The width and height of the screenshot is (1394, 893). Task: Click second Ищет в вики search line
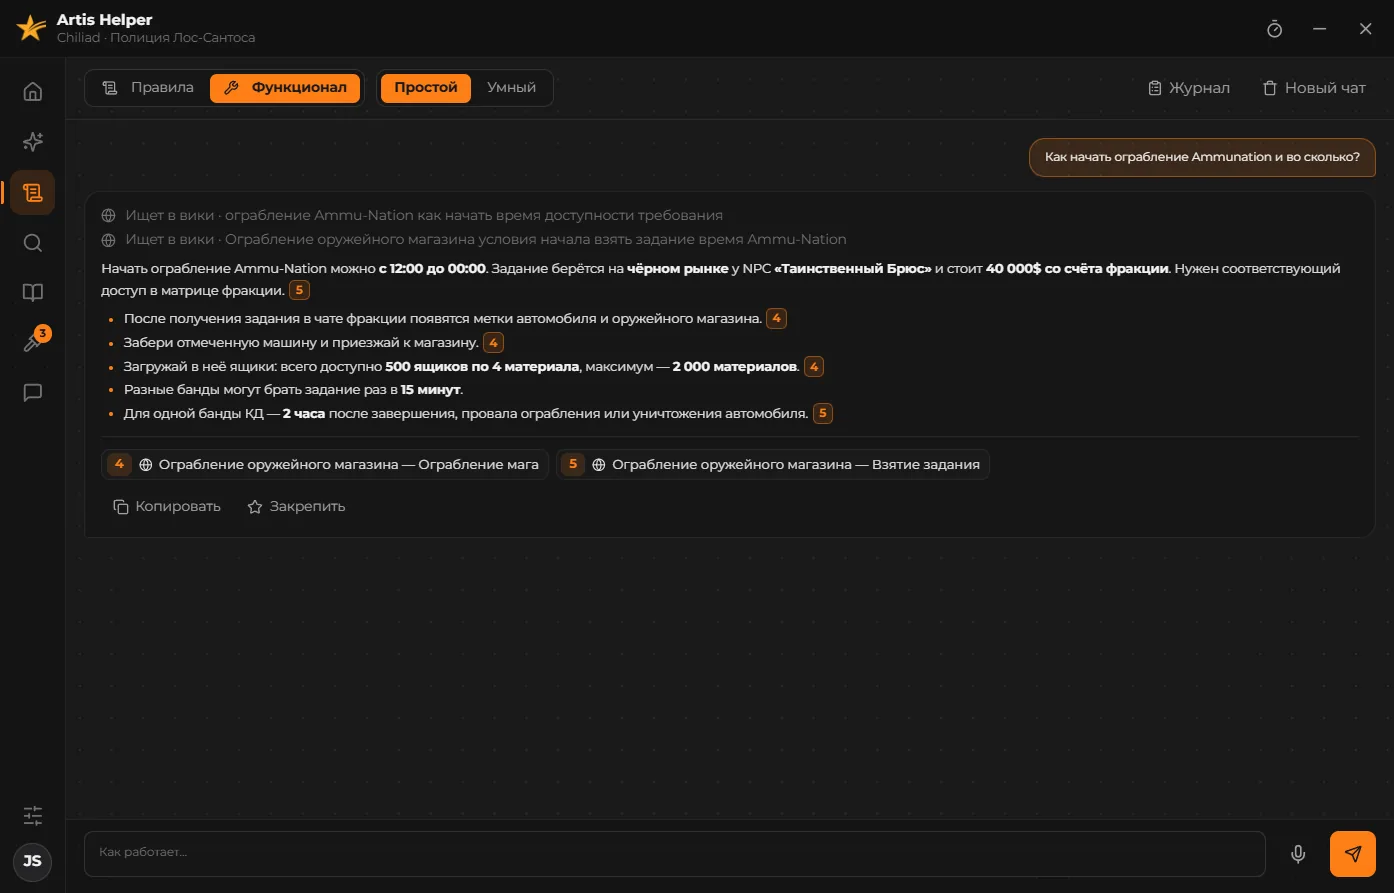[x=474, y=240]
